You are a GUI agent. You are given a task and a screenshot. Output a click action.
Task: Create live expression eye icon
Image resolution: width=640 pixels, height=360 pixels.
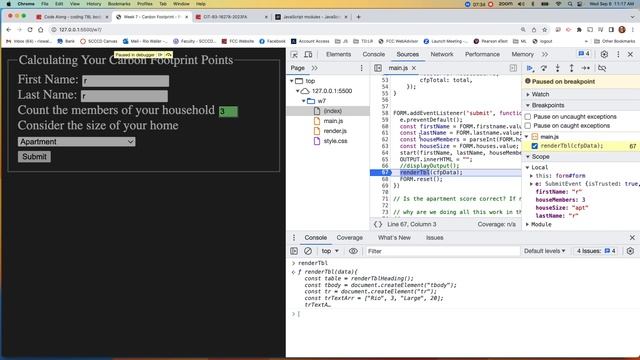tap(353, 251)
